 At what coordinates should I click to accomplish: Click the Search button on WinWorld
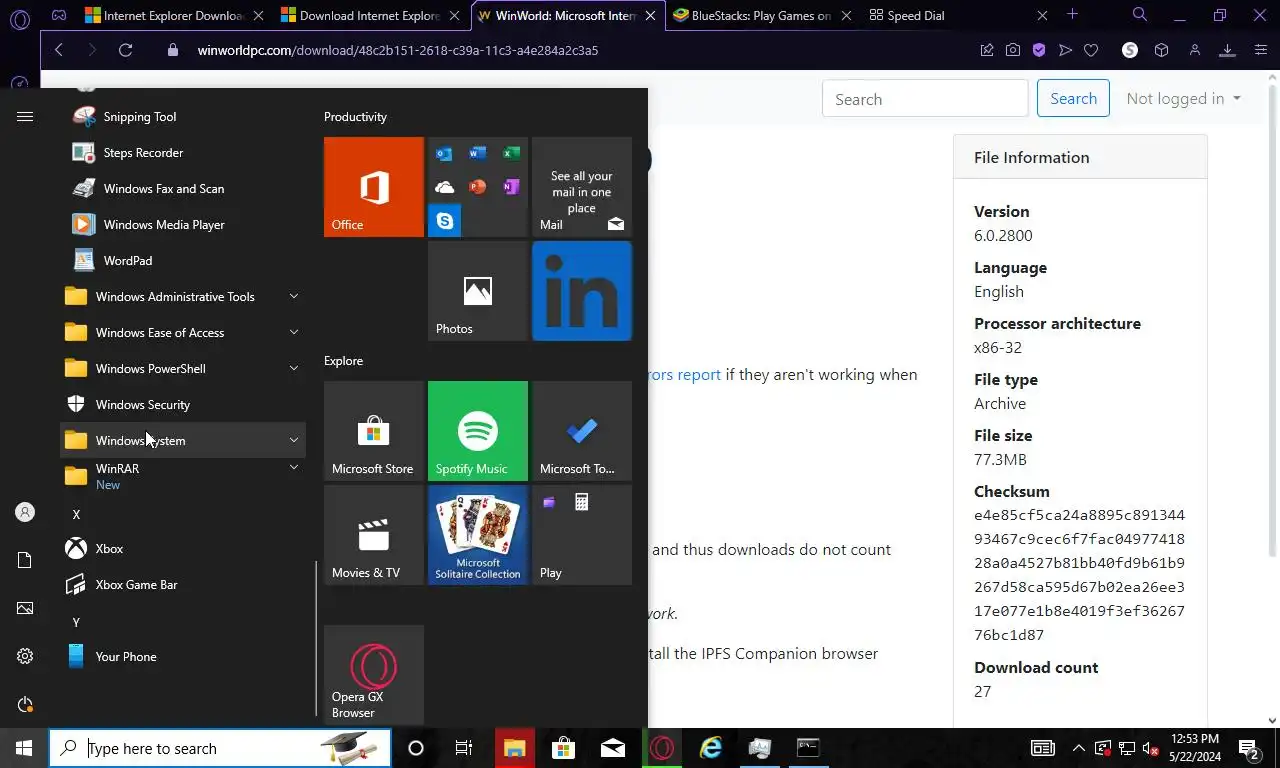pyautogui.click(x=1073, y=98)
